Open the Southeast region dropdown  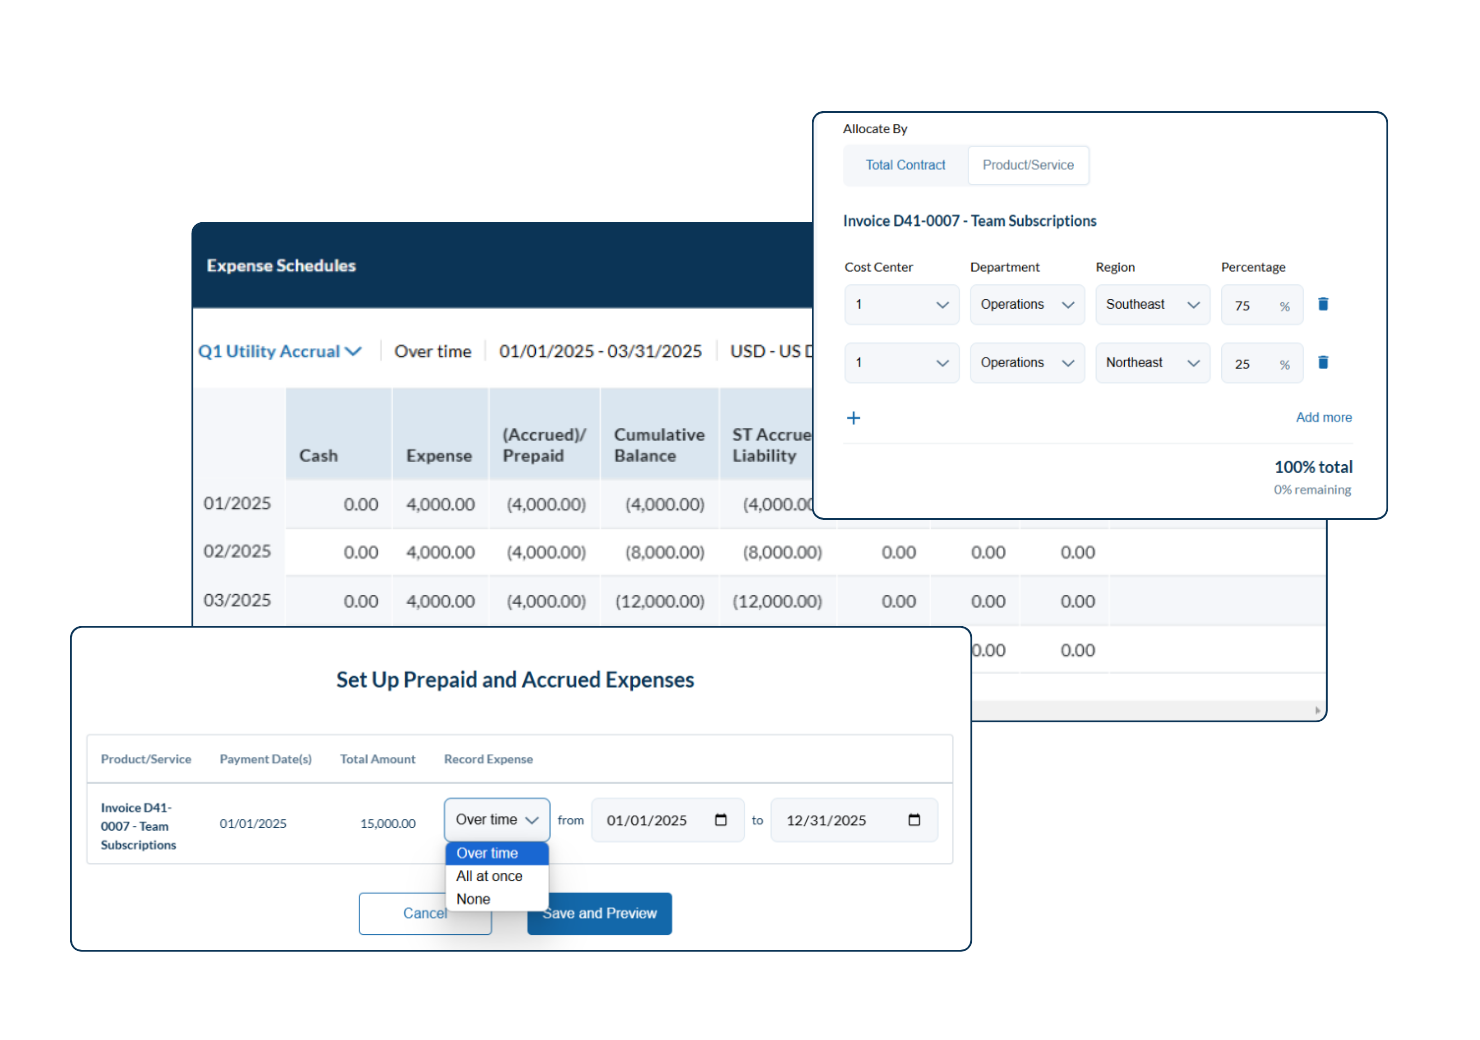pyautogui.click(x=1152, y=304)
